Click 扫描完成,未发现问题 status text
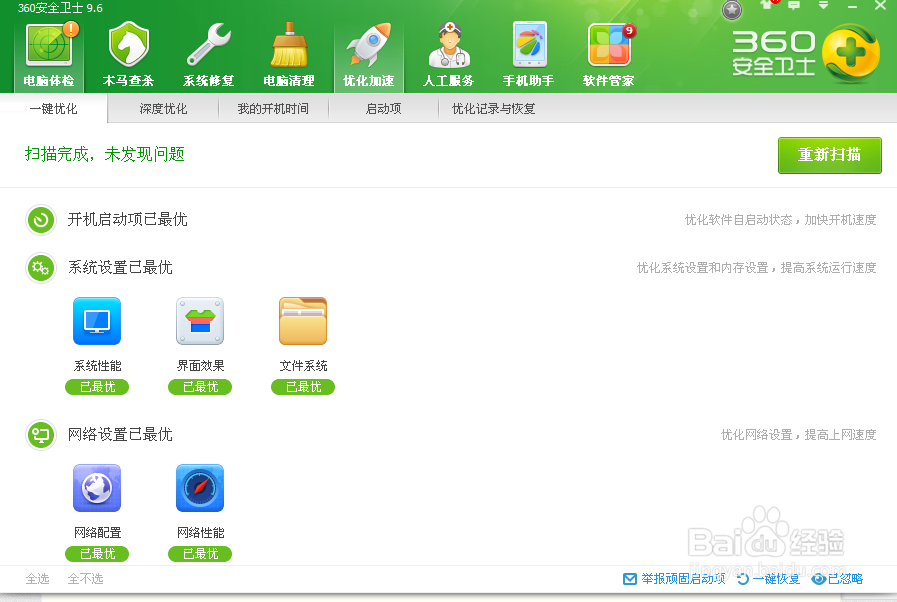The image size is (897, 602). coord(105,155)
